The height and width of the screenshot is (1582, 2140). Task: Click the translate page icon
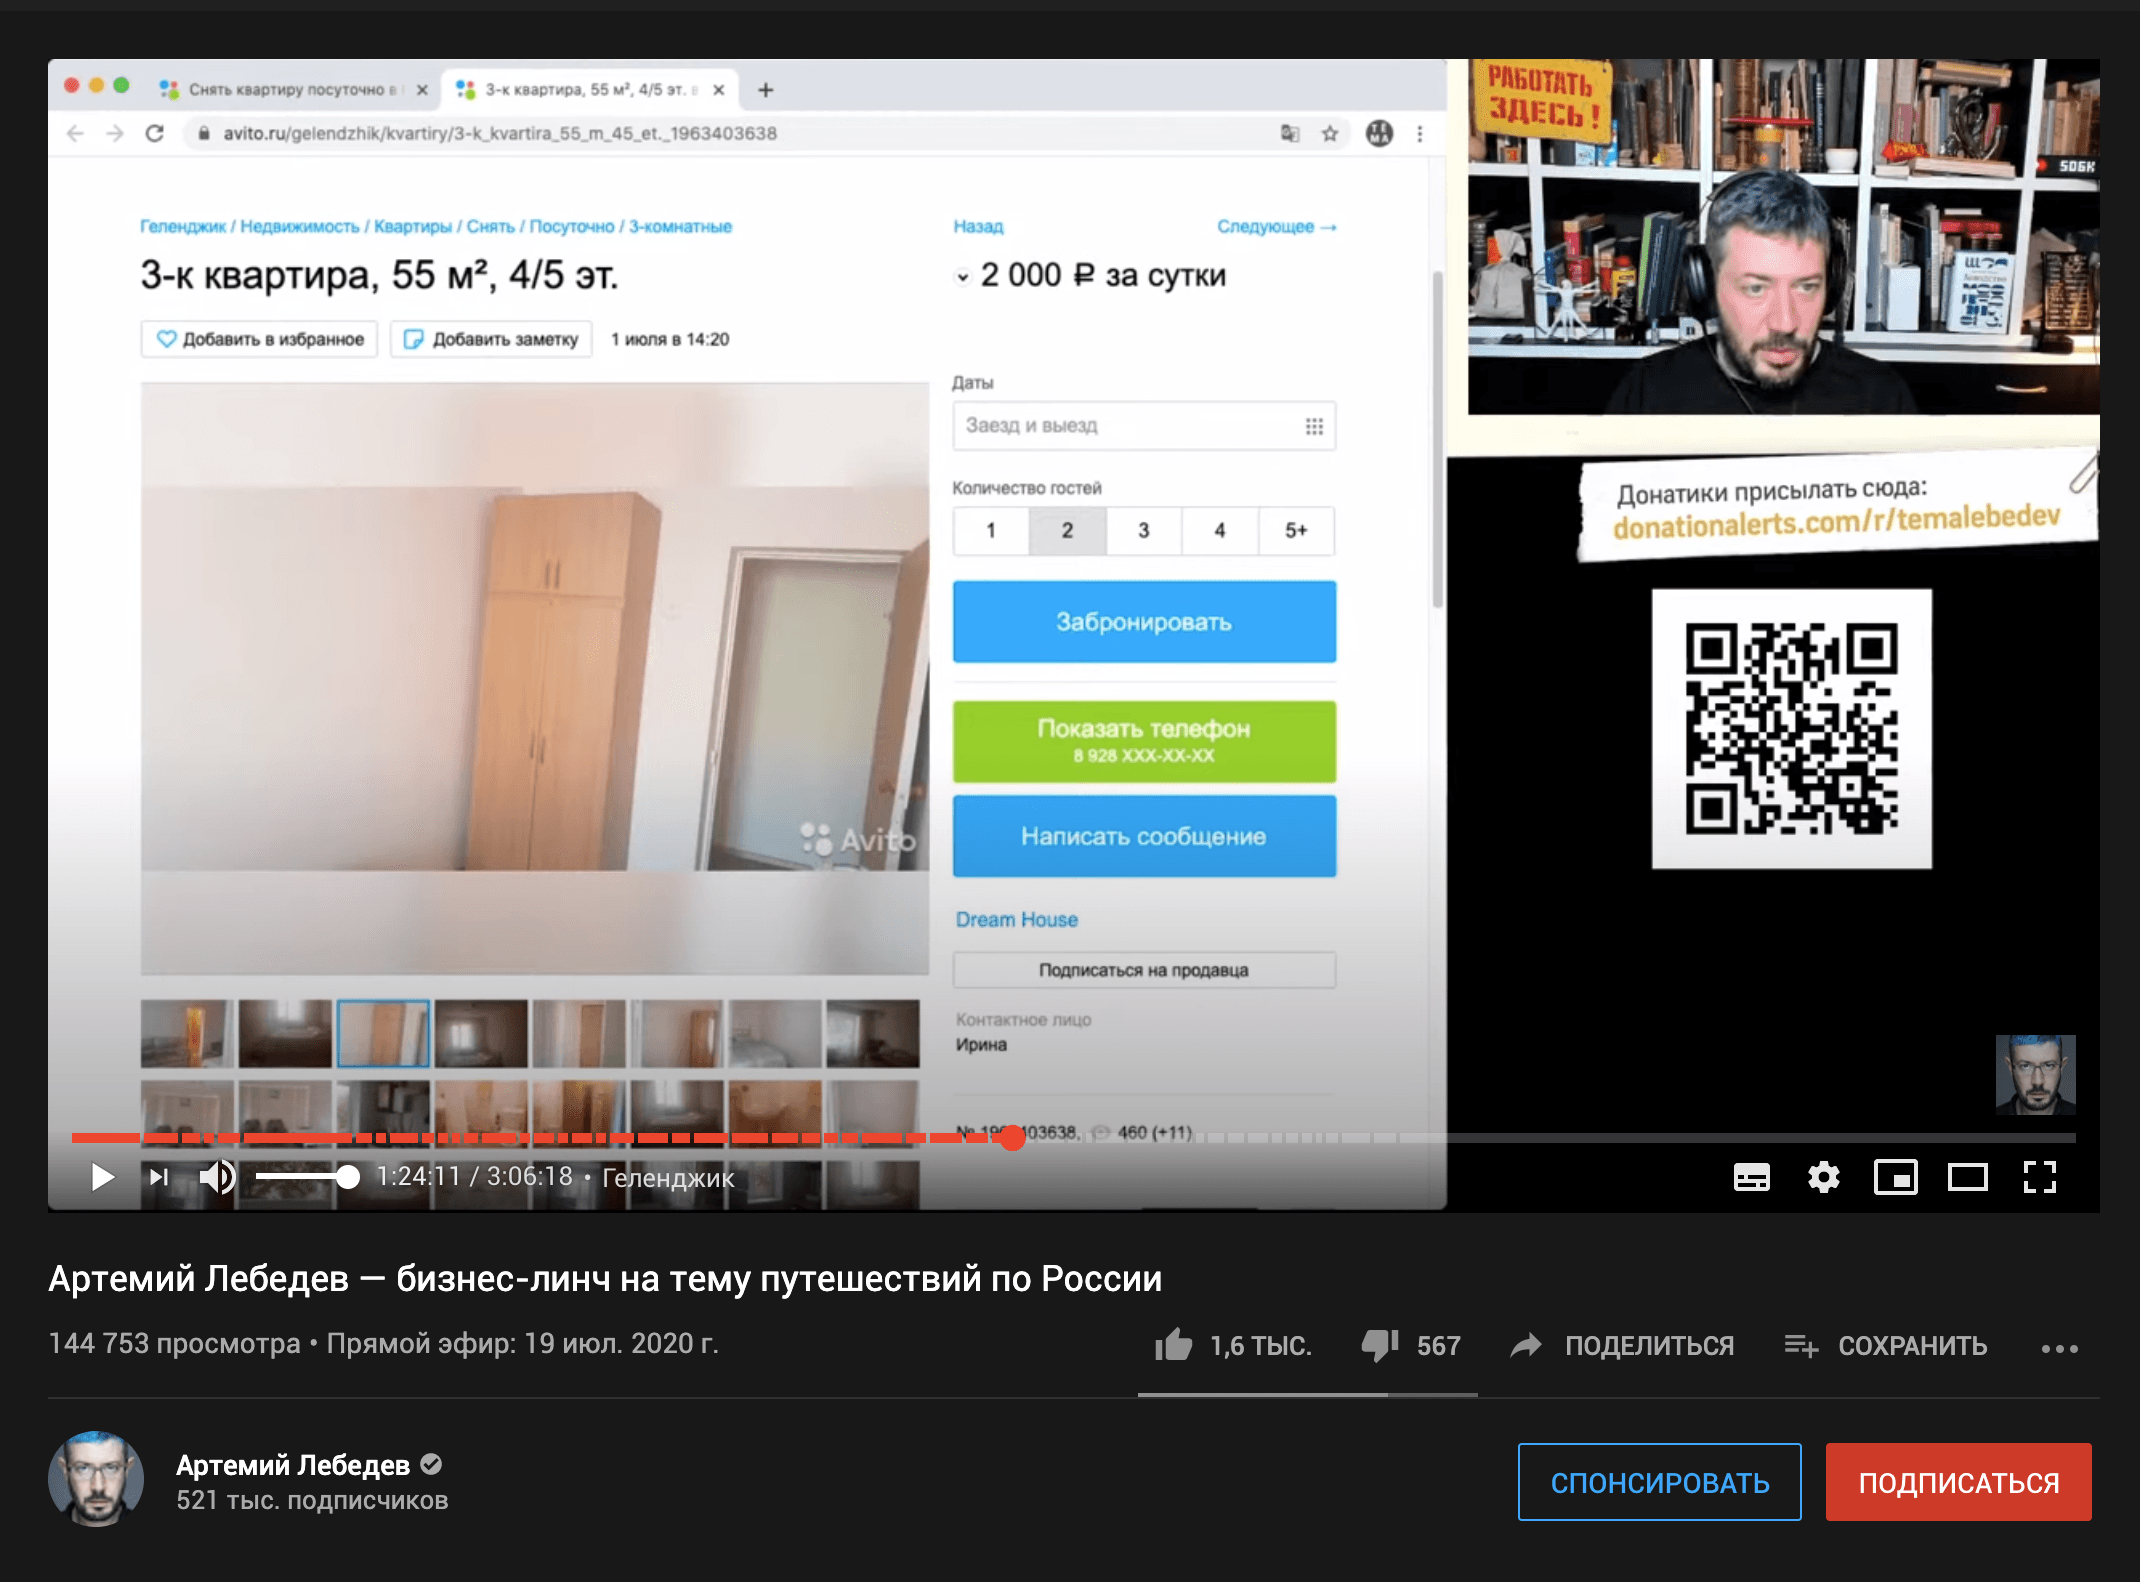coord(1290,133)
